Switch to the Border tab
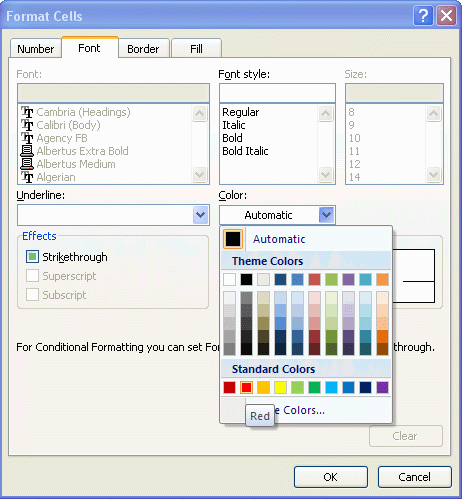This screenshot has width=462, height=500. point(143,49)
